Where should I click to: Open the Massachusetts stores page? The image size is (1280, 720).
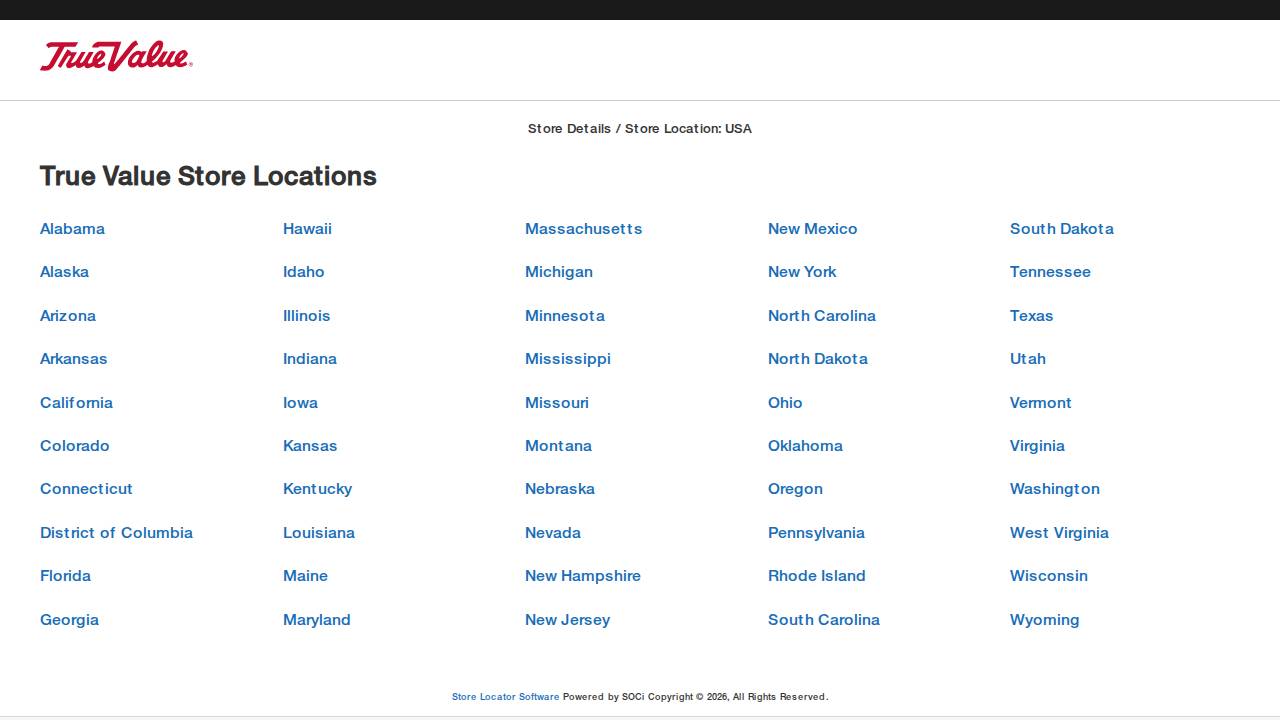tap(583, 228)
